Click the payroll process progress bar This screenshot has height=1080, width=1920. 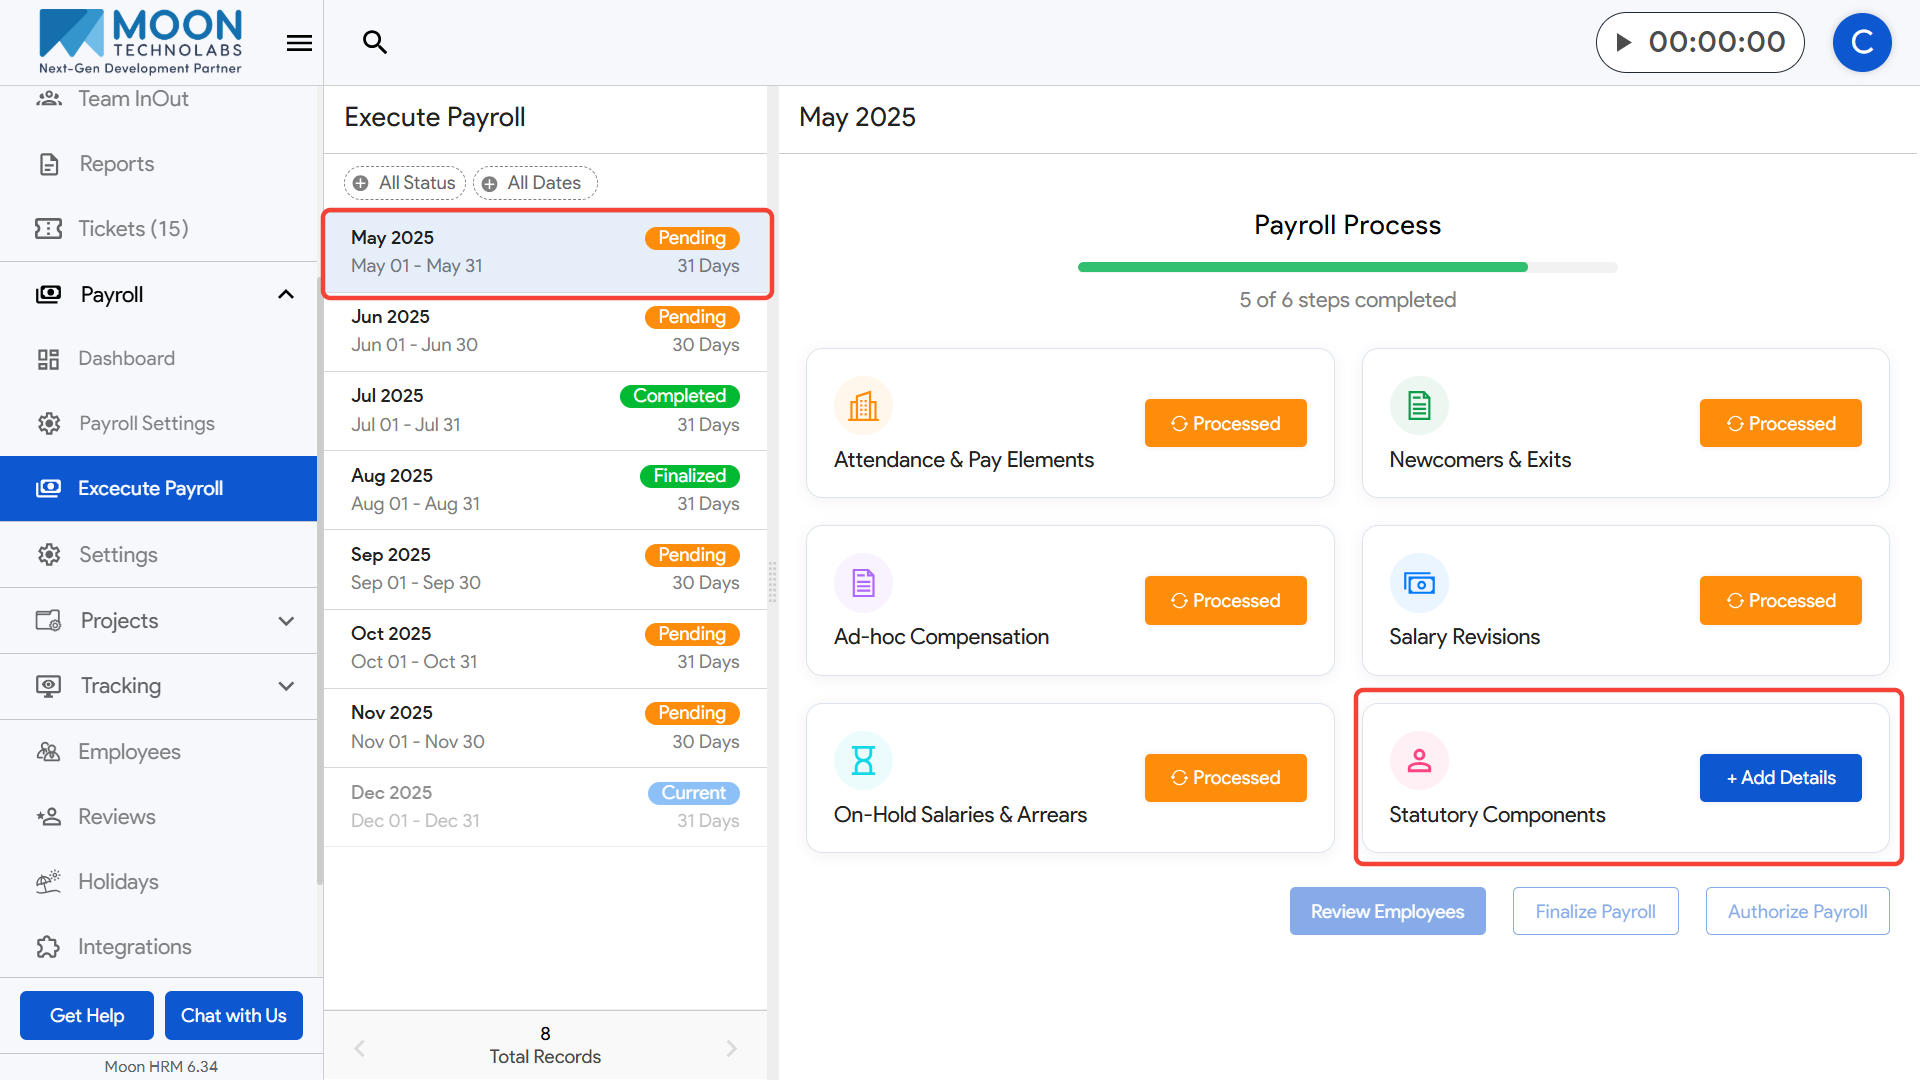pyautogui.click(x=1347, y=267)
